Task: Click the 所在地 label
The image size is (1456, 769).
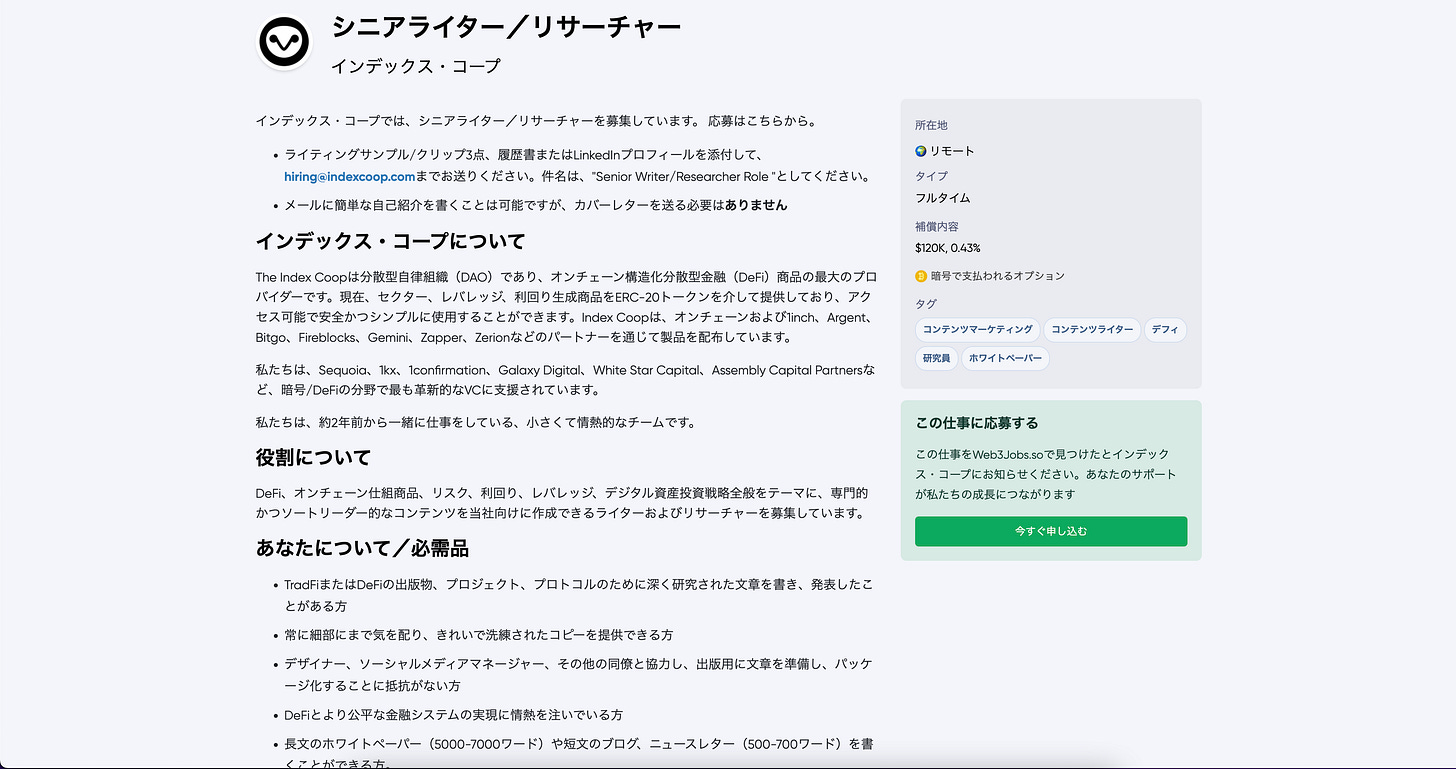Action: (931, 125)
